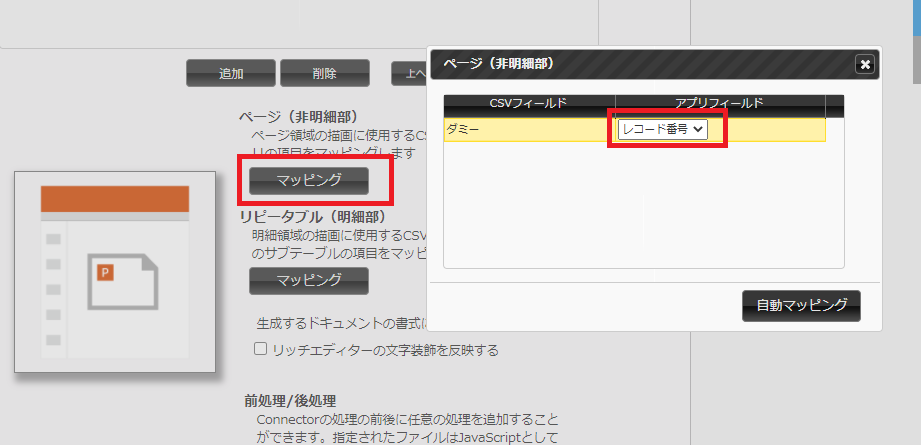
Task: Click the リピータブル（明細部） section heading
Action: click(x=312, y=215)
